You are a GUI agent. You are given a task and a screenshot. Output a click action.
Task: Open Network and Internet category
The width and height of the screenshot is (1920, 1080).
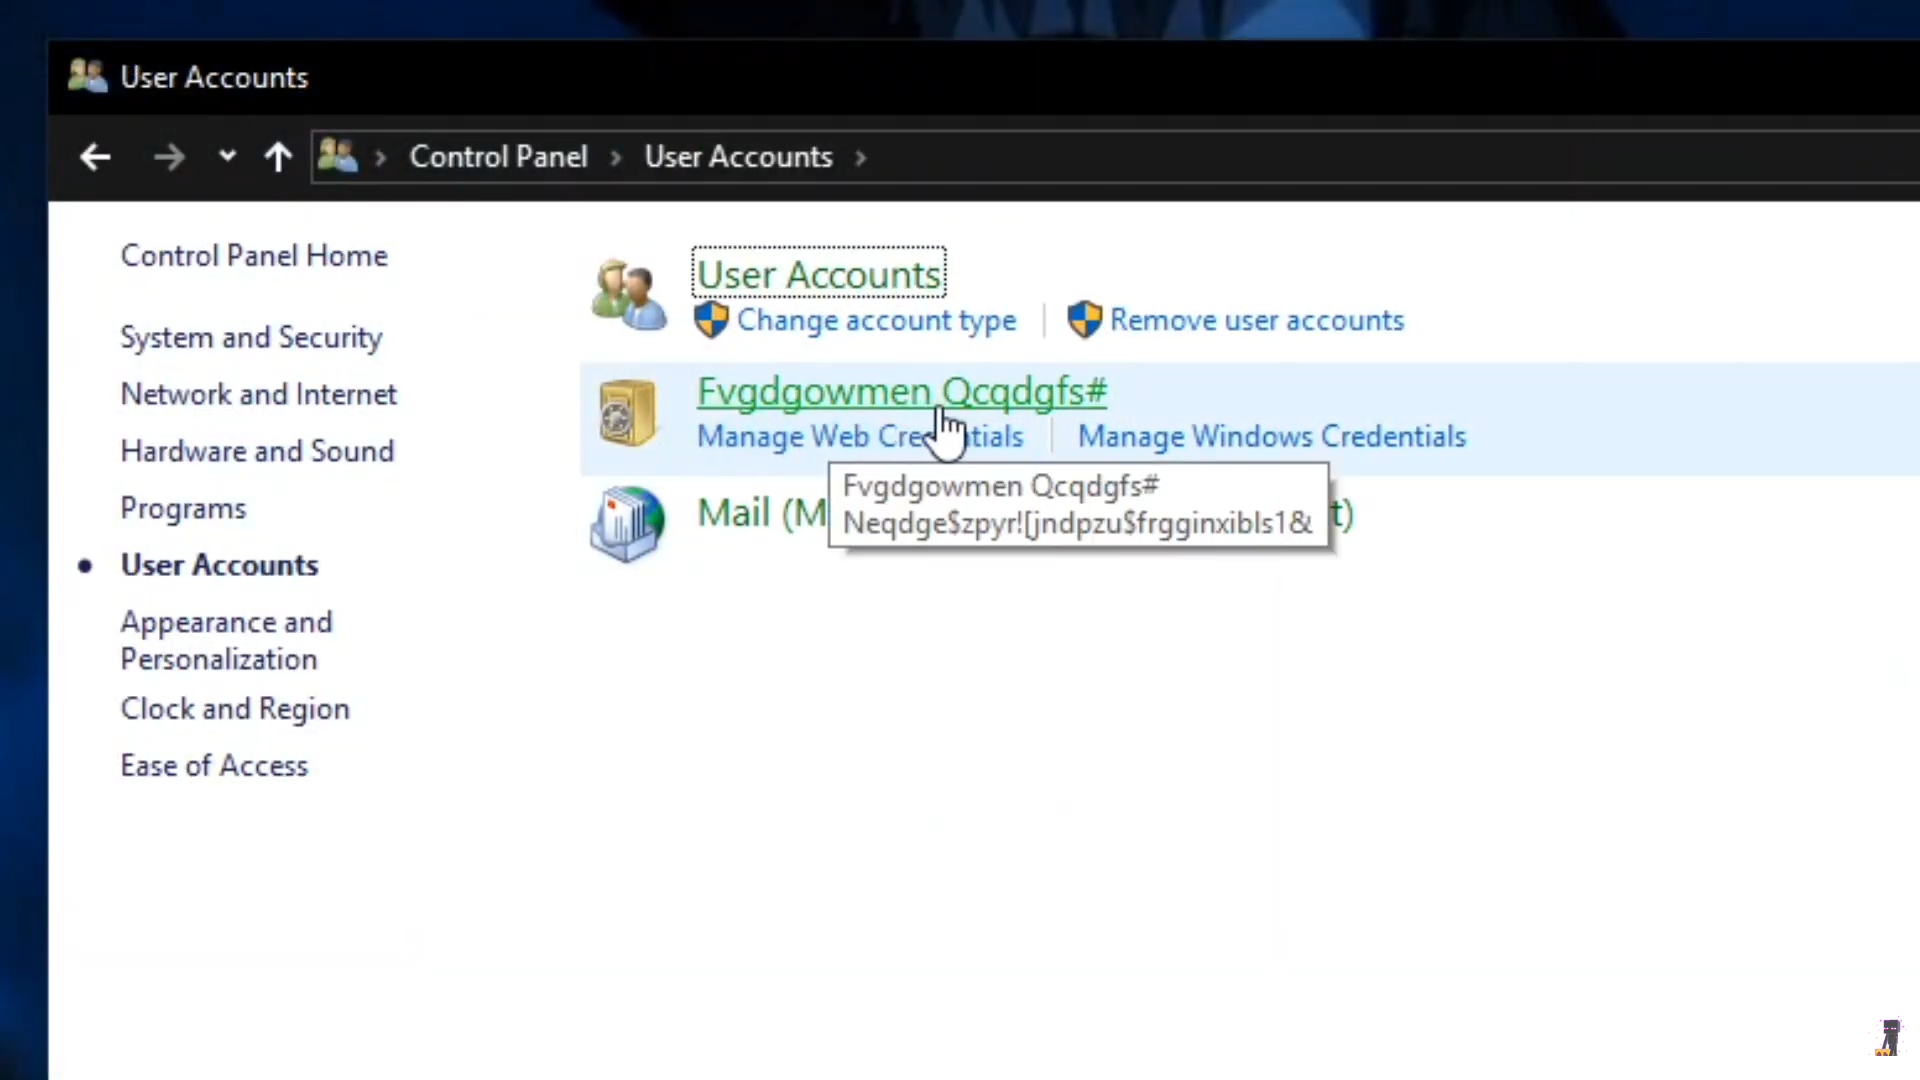click(259, 394)
